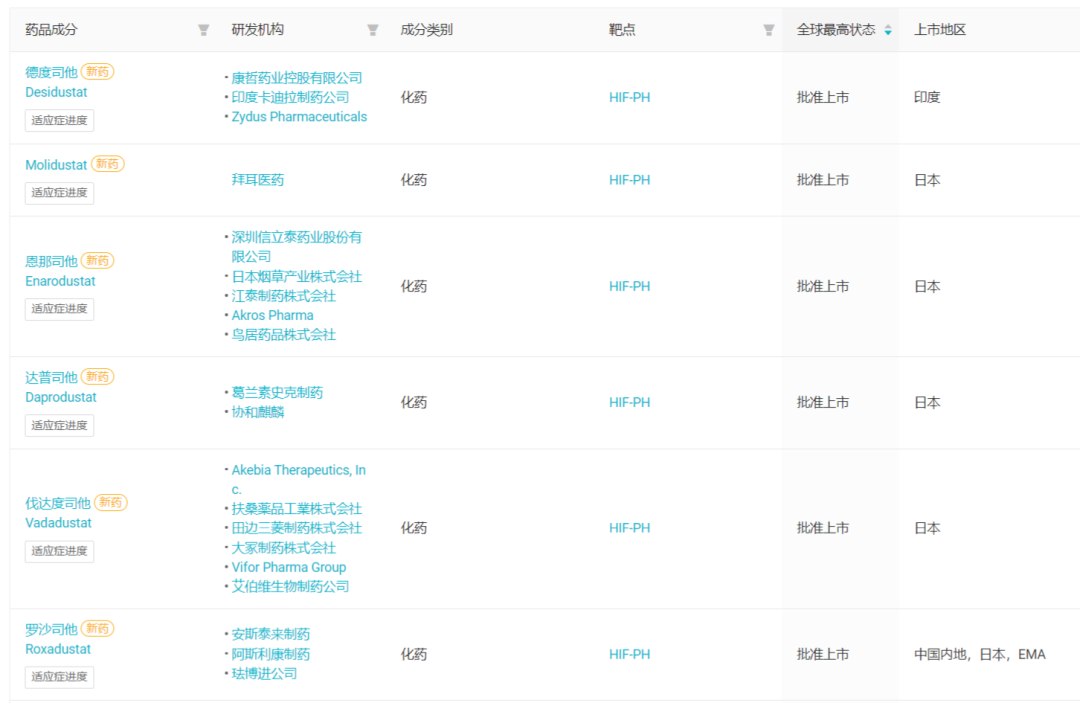The height and width of the screenshot is (703, 1080).
Task: Open HIF-PH target link in Daprodustat row
Action: coord(630,402)
